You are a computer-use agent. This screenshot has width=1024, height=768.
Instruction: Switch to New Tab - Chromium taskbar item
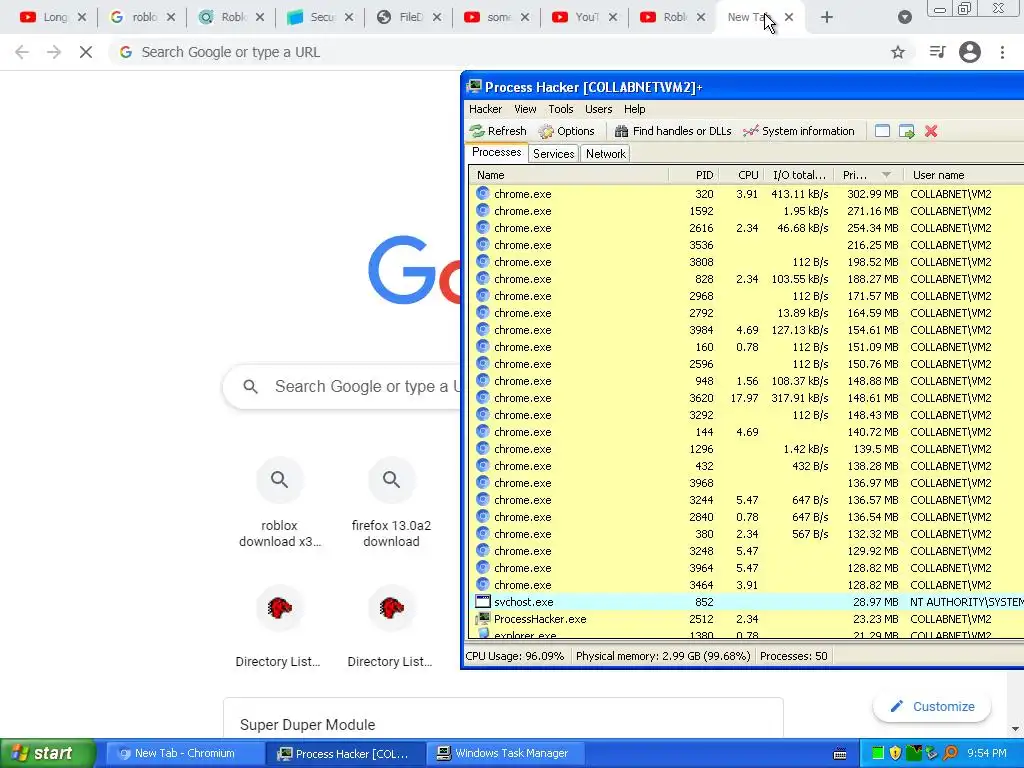tap(185, 753)
